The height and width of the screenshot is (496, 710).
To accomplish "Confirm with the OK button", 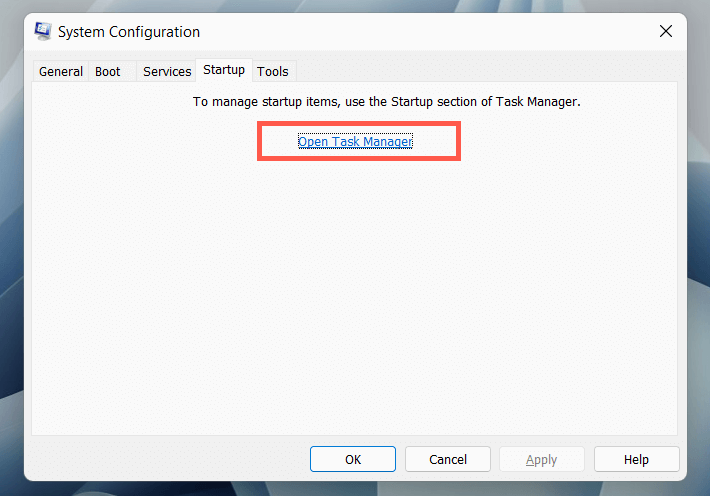I will point(353,460).
